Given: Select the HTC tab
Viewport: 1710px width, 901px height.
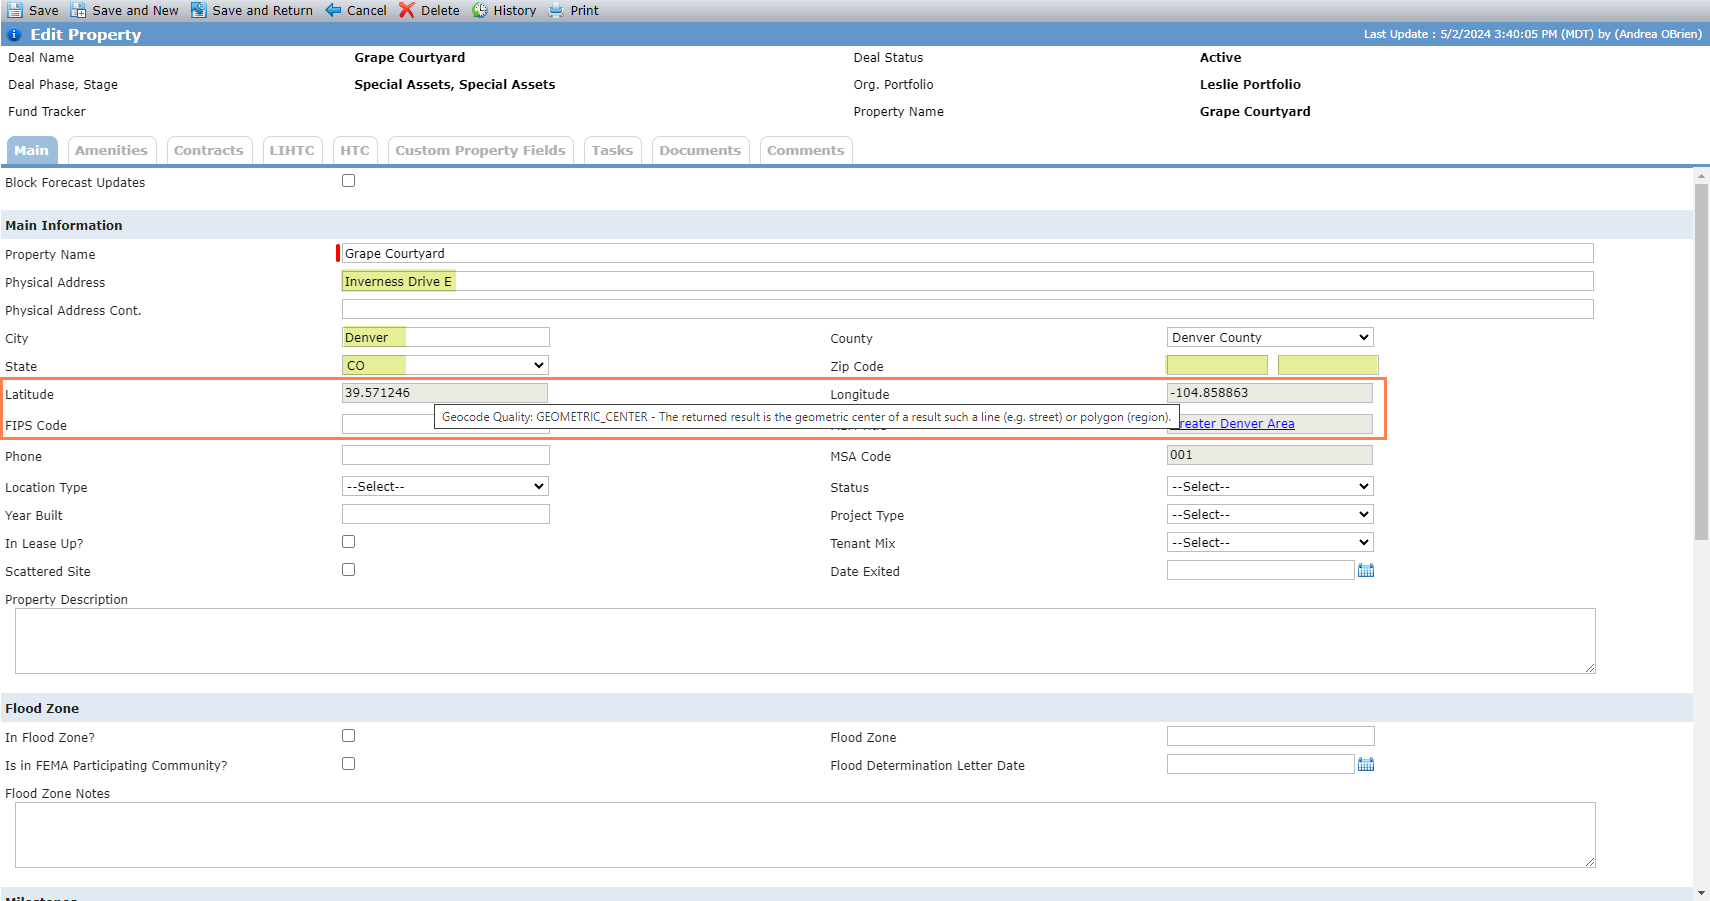Looking at the screenshot, I should coord(355,150).
